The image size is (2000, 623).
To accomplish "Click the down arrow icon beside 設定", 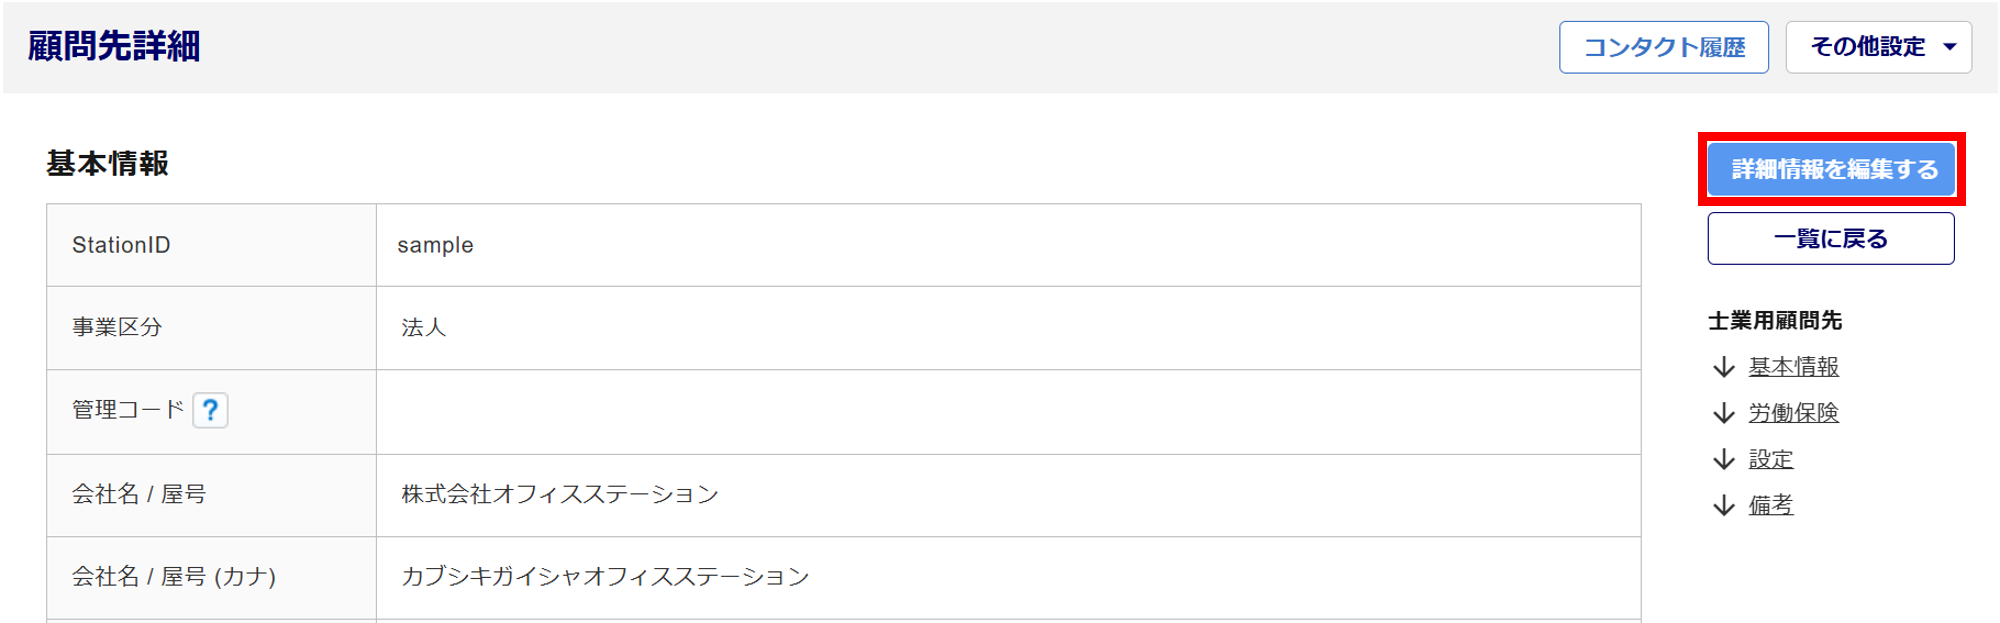I will (1723, 459).
